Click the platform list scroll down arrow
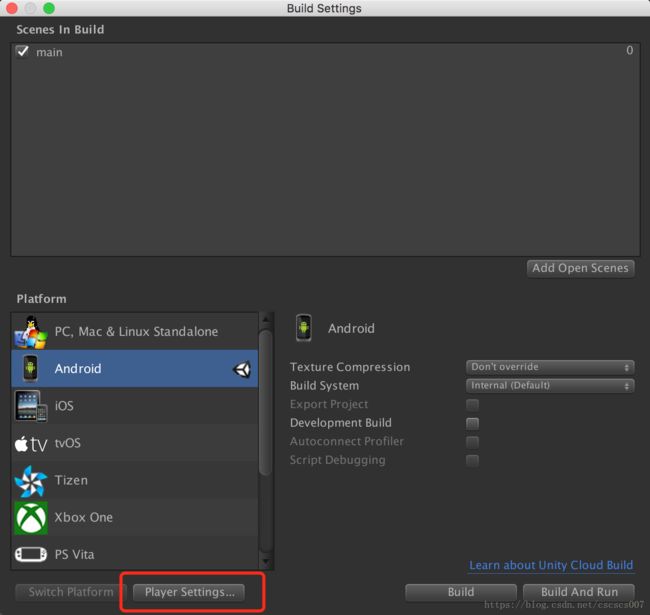Screen dimensions: 650x615 click(x=266, y=562)
